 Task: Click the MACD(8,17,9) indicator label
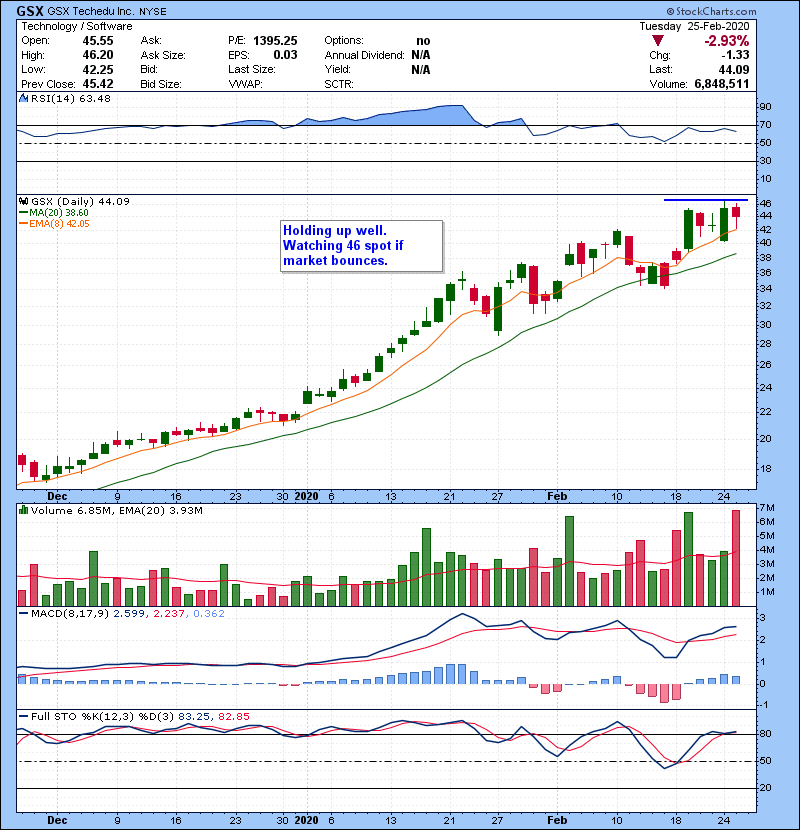(69, 613)
